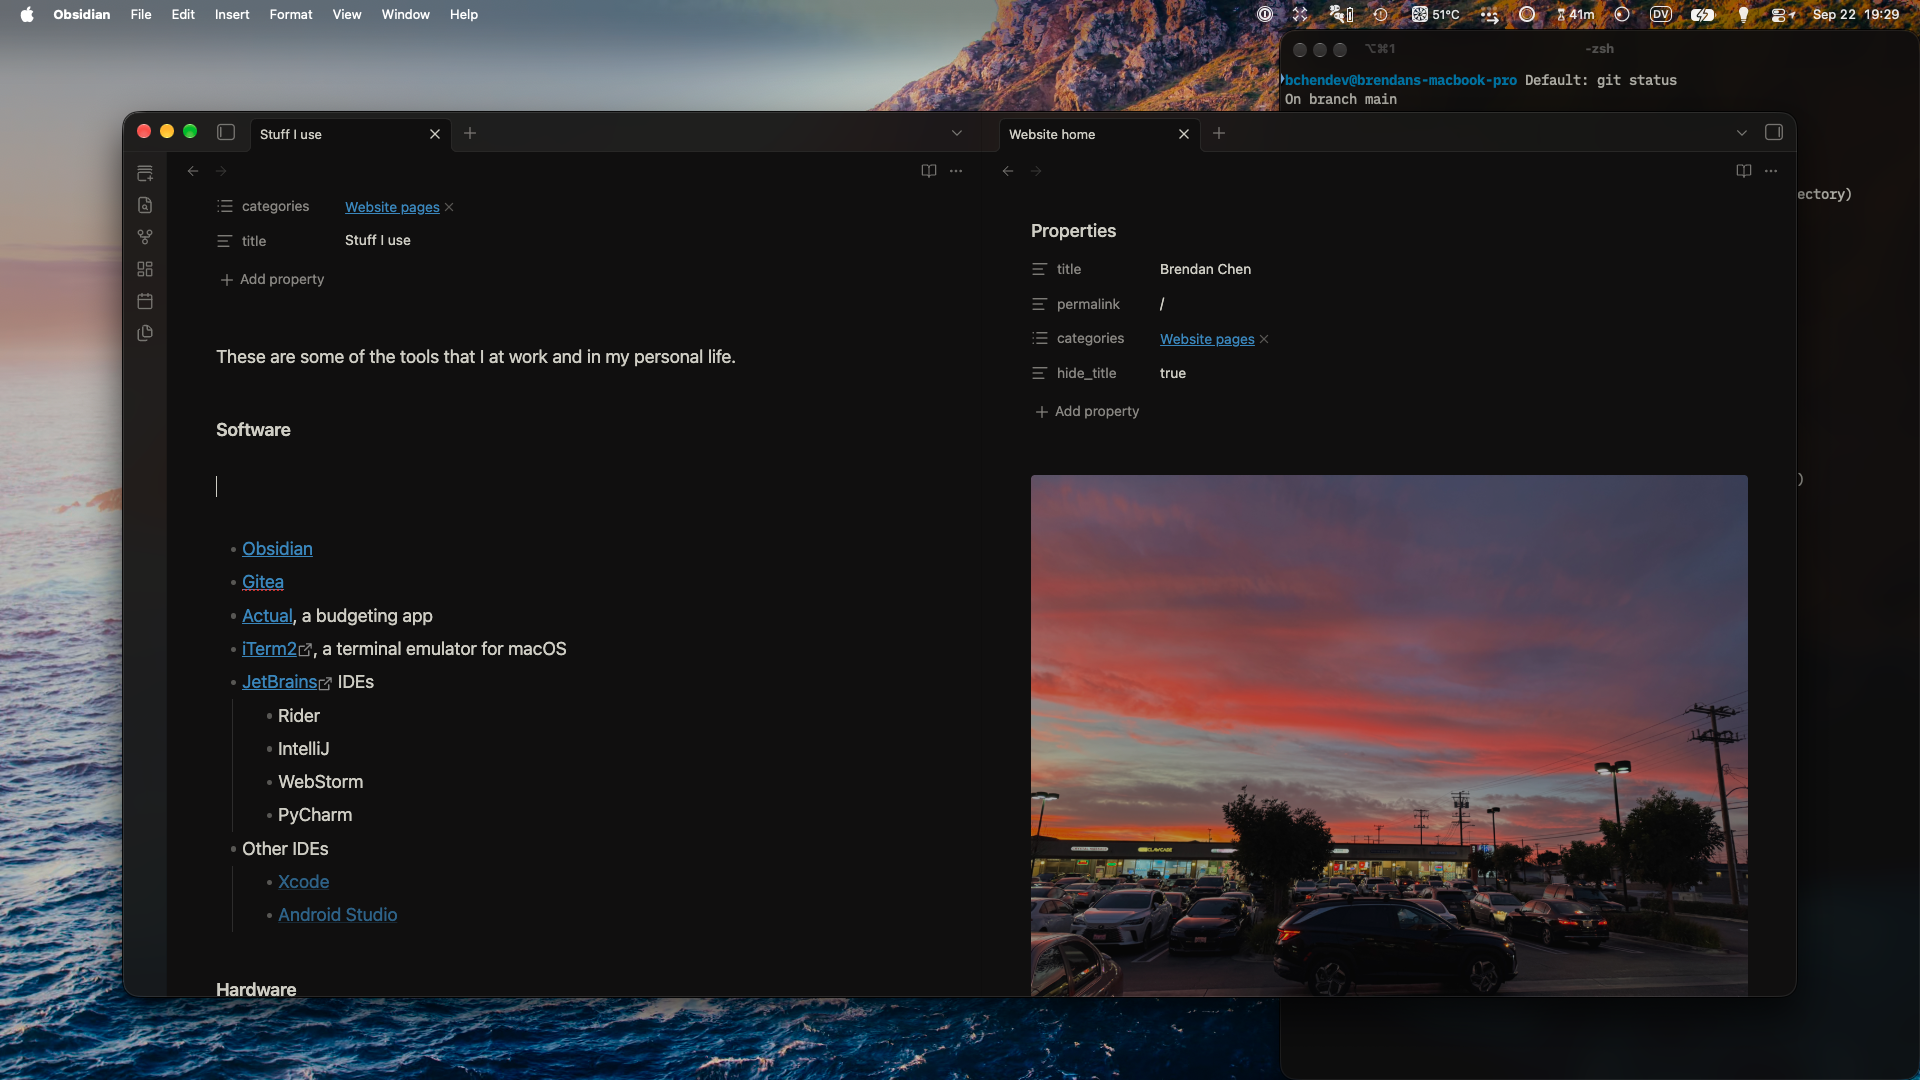Open quick switcher icon in left ribbon
The width and height of the screenshot is (1920, 1080).
[145, 205]
